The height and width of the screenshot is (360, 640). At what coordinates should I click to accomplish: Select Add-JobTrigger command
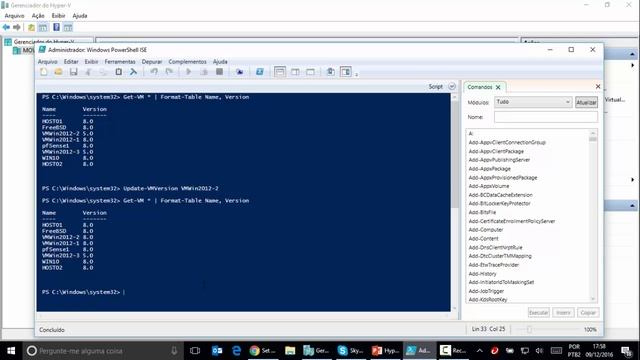point(486,291)
